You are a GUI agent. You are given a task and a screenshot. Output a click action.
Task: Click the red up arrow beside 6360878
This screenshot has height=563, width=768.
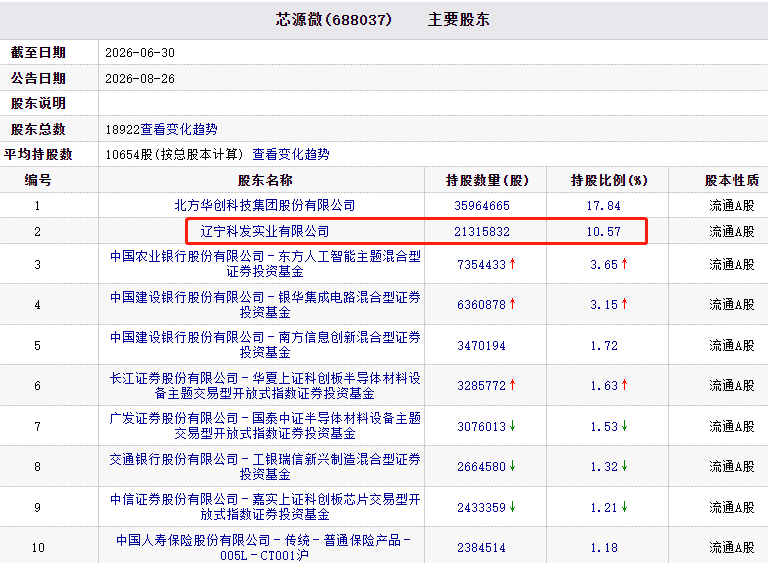tap(512, 304)
